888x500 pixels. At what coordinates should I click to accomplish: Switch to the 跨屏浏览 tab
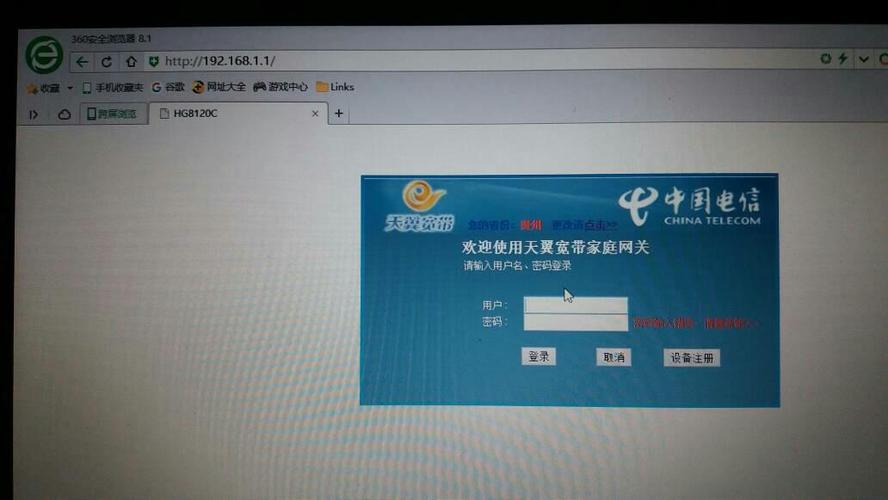(113, 114)
